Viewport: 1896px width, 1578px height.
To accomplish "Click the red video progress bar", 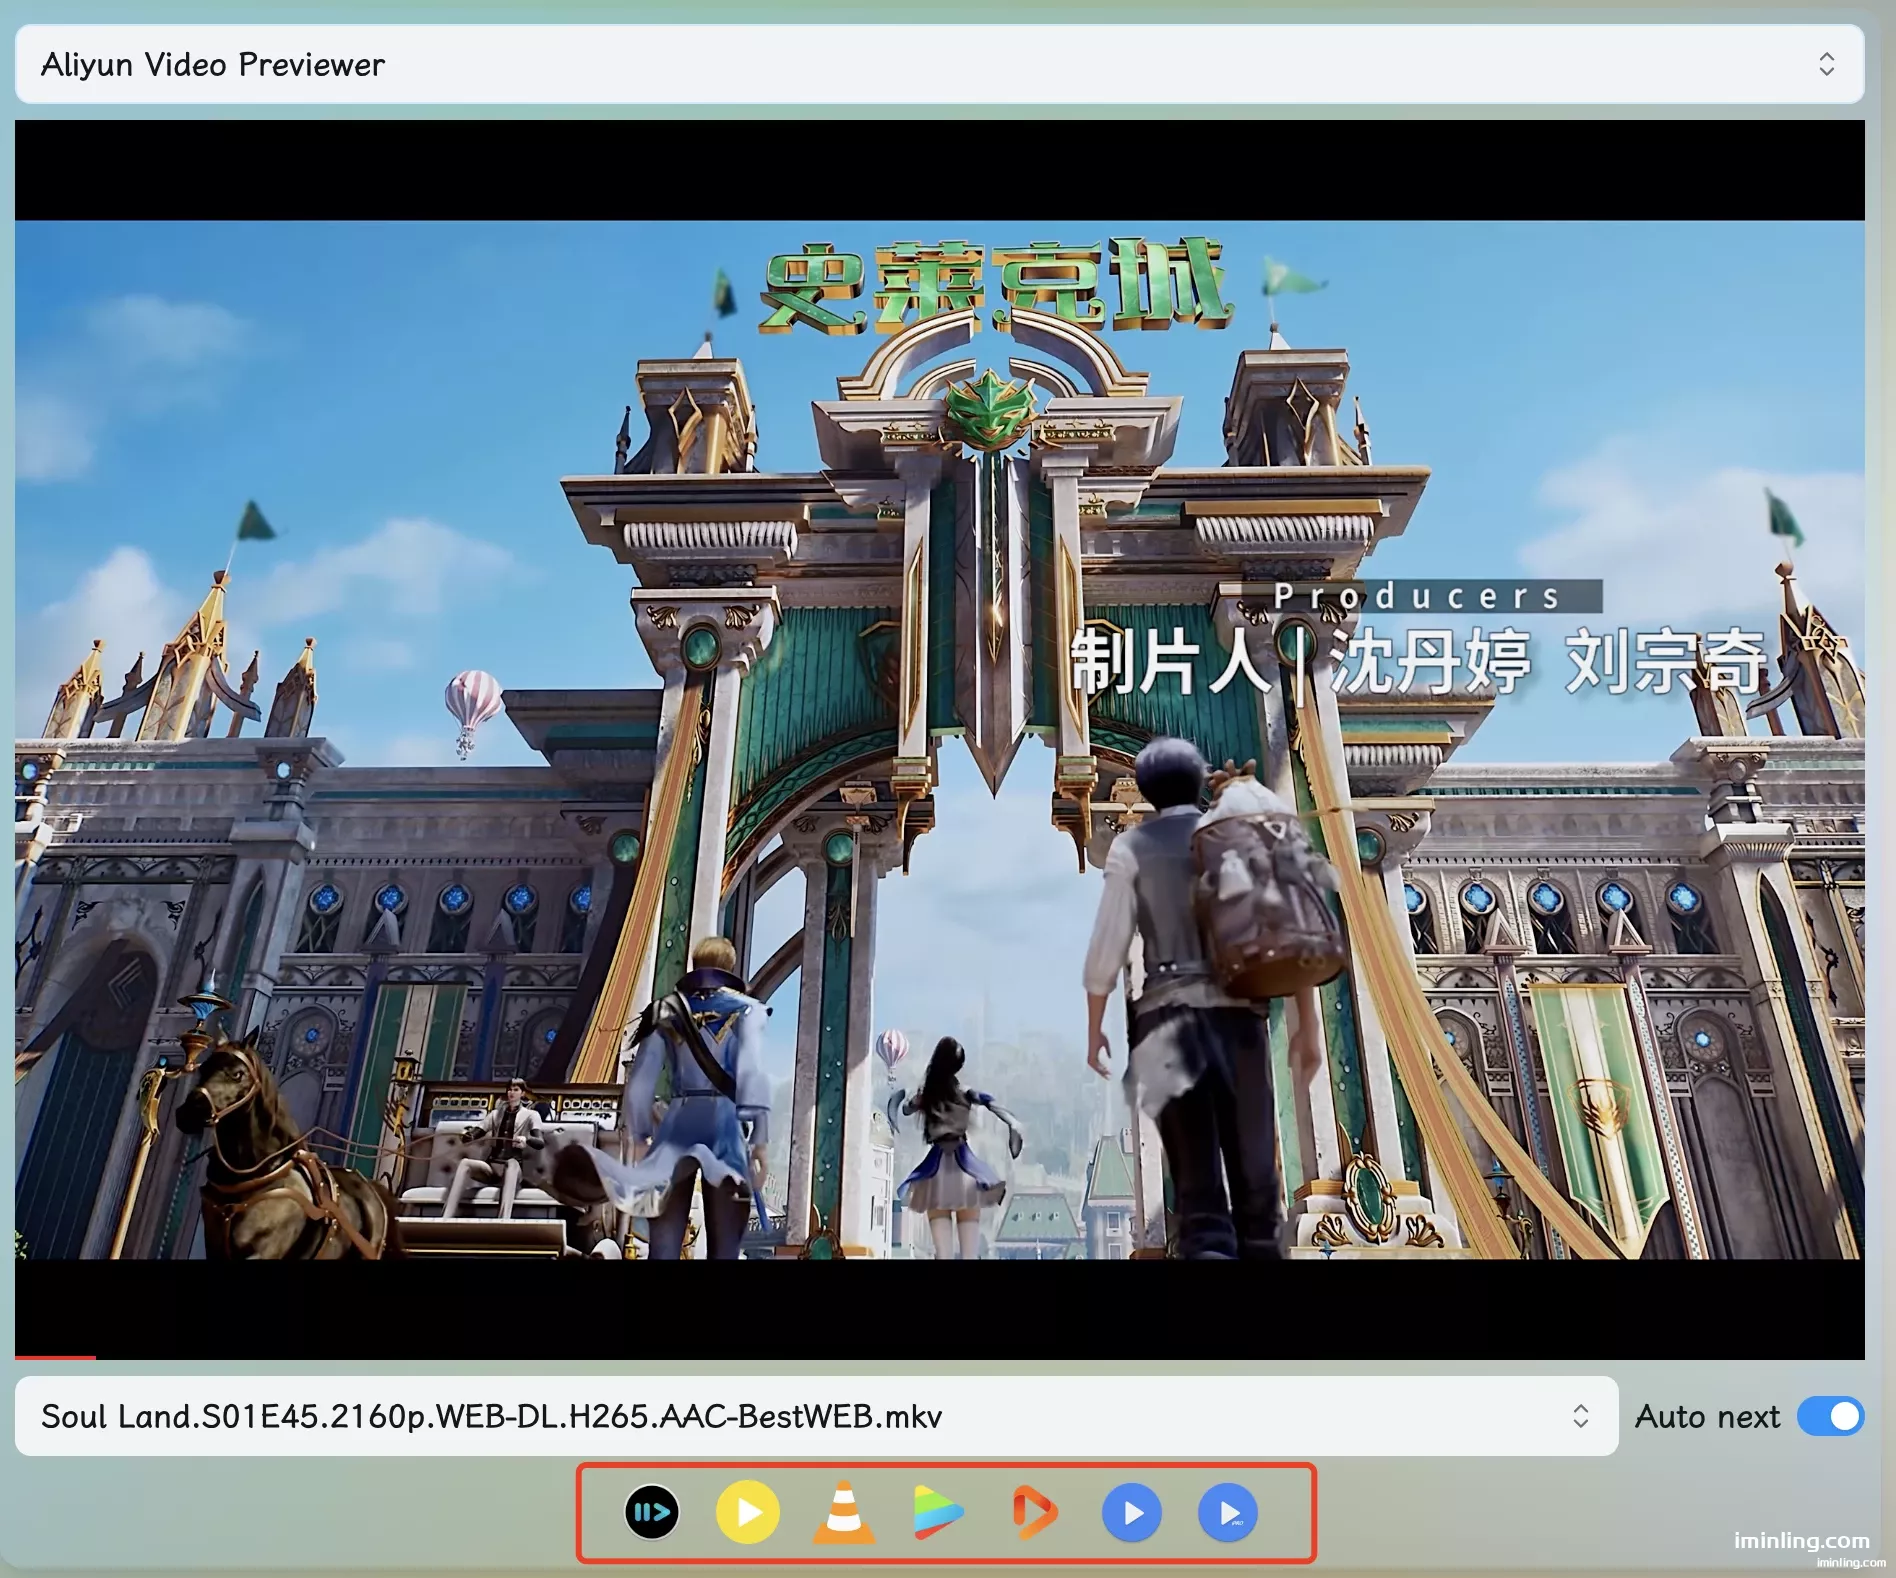I will click(55, 1357).
